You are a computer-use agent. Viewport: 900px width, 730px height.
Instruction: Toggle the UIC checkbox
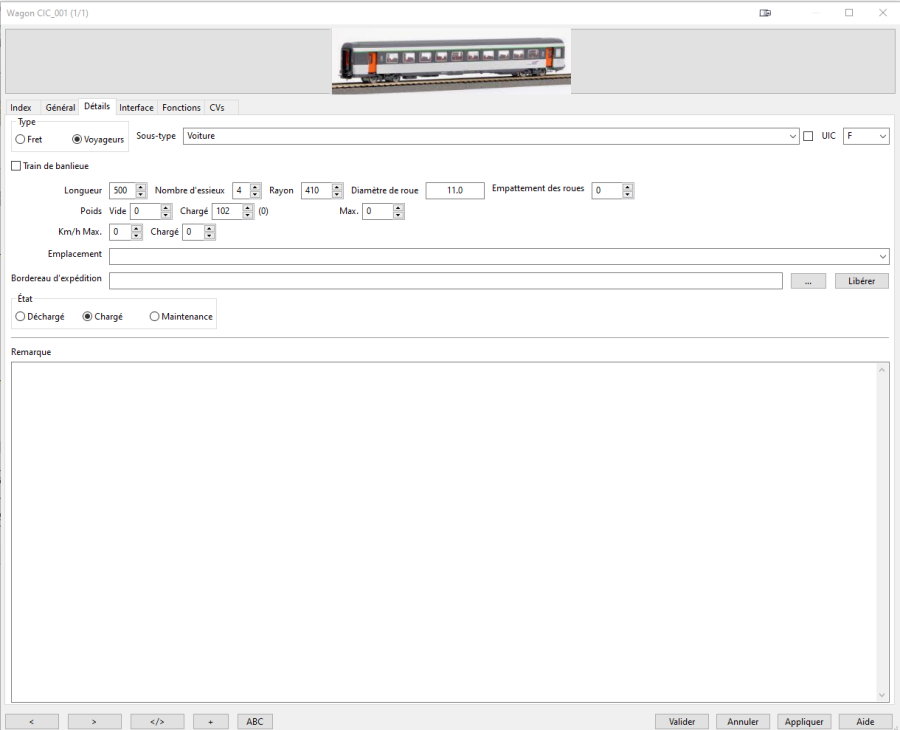point(808,136)
